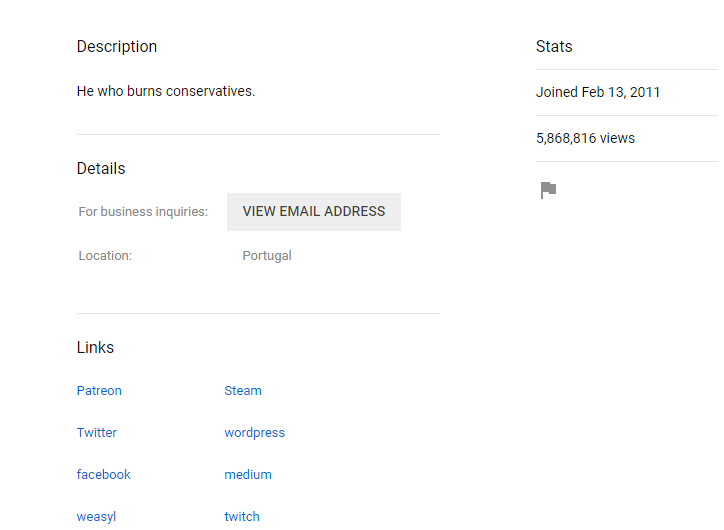Click the report user flag icon
The width and height of the screenshot is (724, 530).
(x=548, y=190)
